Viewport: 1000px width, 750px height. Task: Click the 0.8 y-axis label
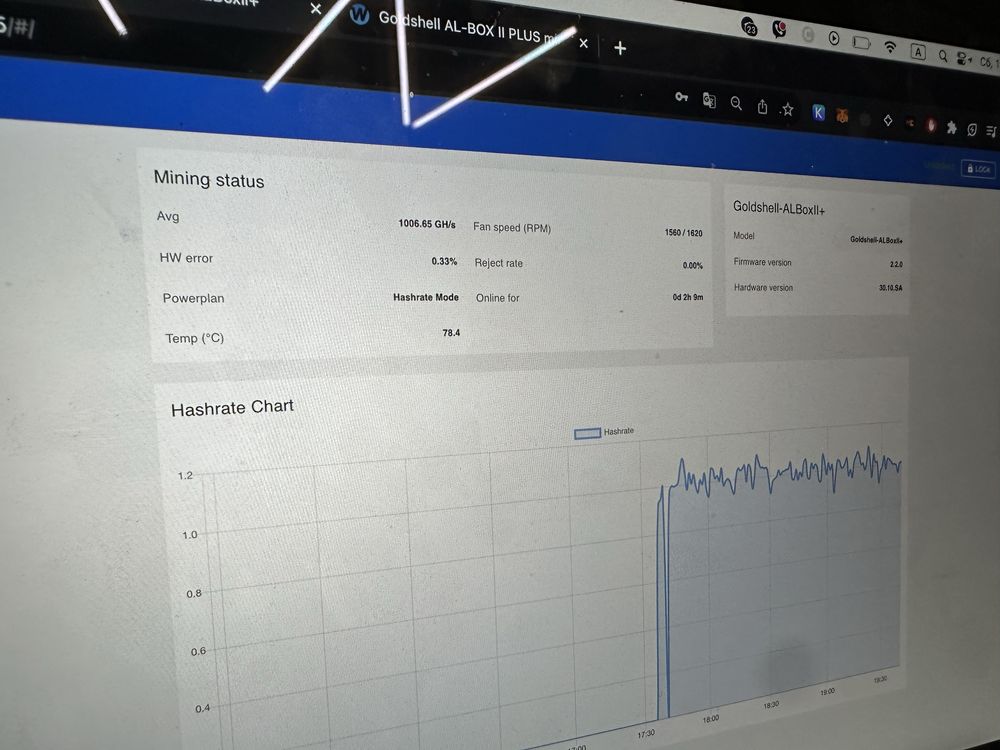tap(194, 593)
